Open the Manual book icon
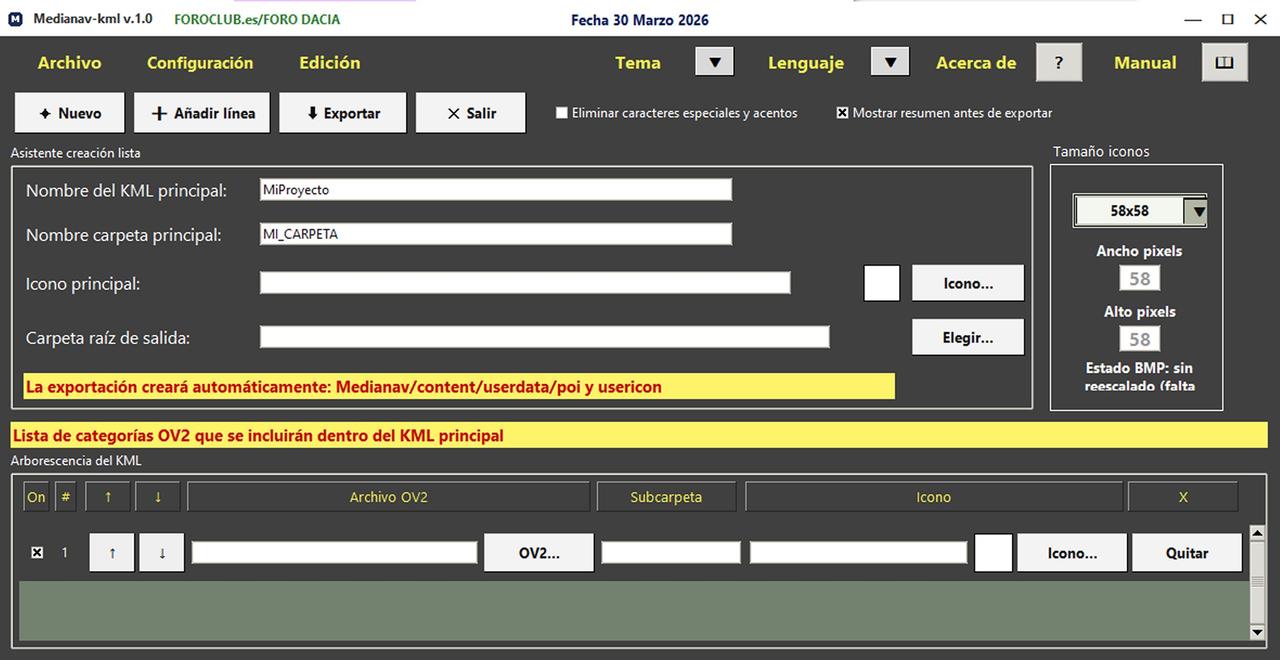This screenshot has width=1280, height=660. point(1224,63)
